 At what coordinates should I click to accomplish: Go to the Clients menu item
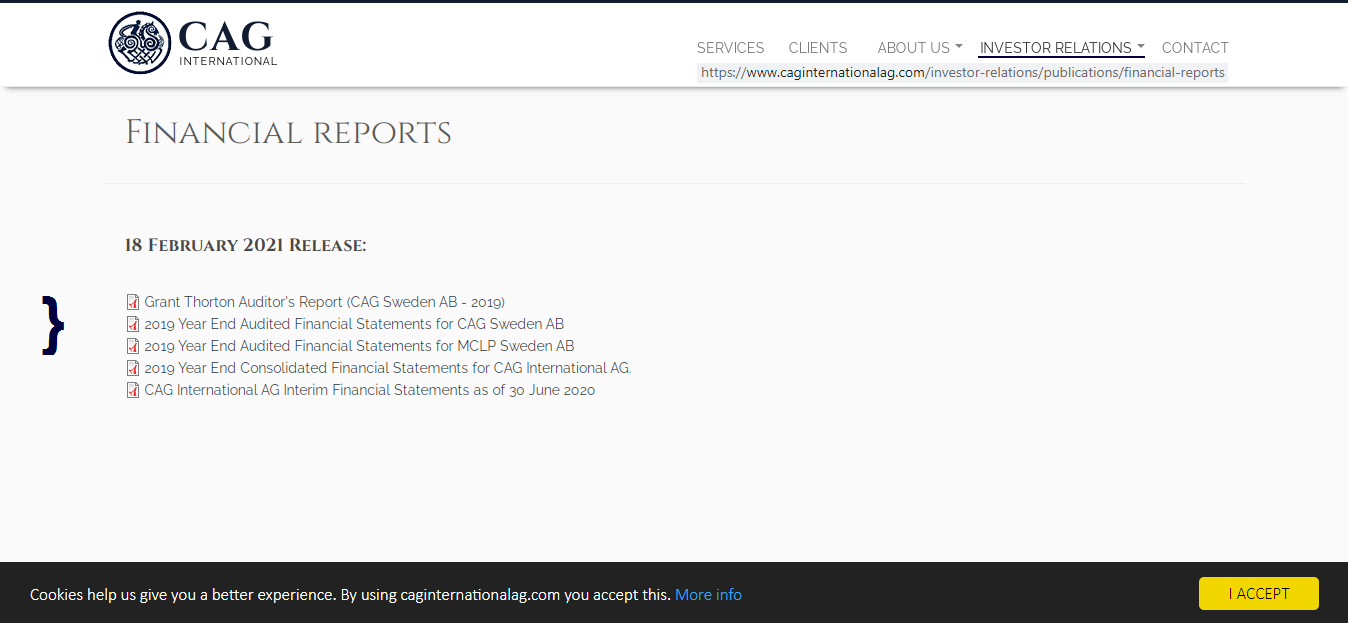point(817,48)
